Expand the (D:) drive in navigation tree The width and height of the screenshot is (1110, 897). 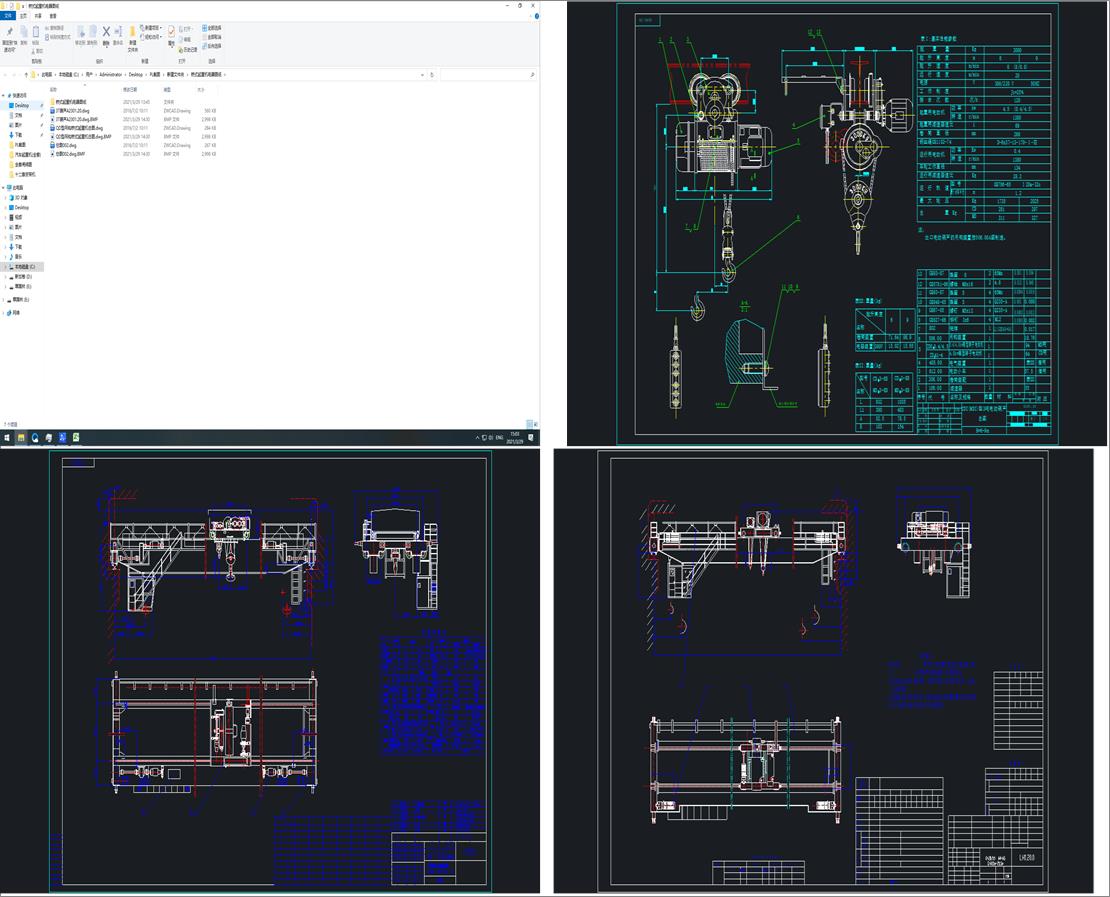pyautogui.click(x=6, y=277)
